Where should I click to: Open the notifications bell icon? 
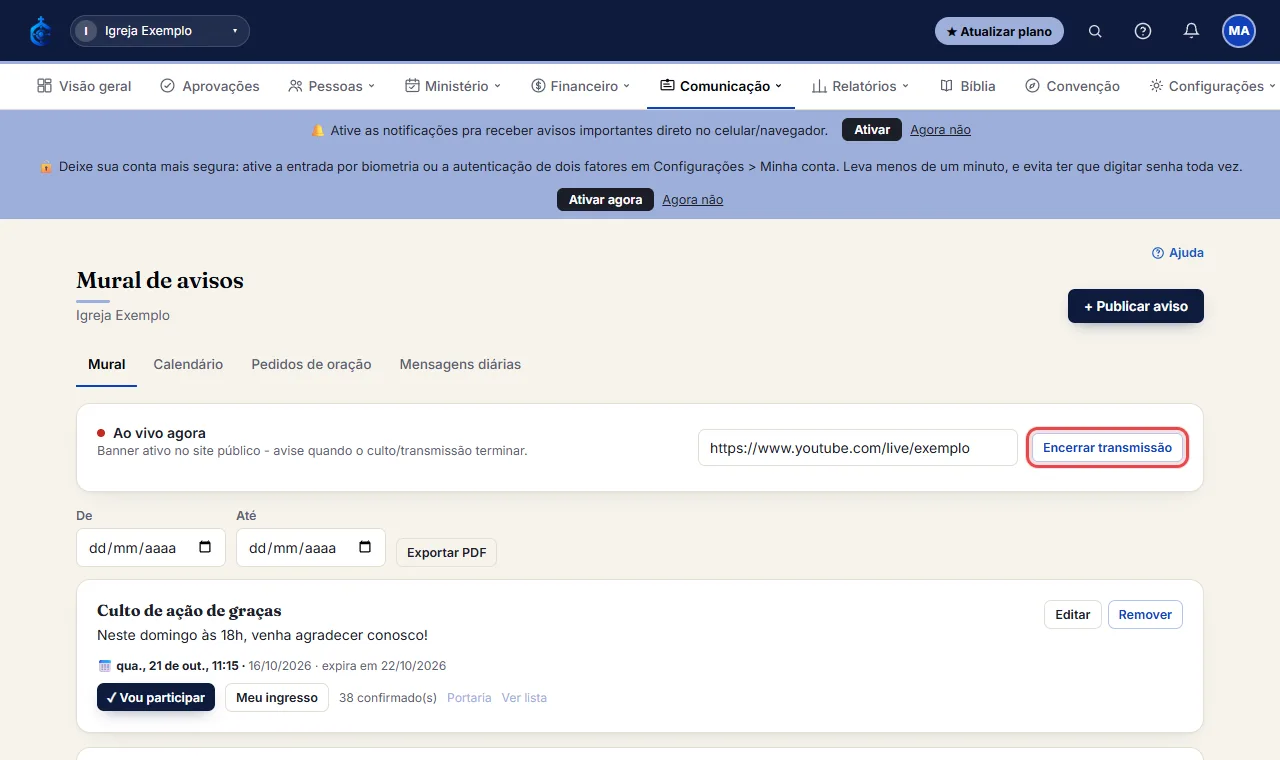pyautogui.click(x=1191, y=31)
